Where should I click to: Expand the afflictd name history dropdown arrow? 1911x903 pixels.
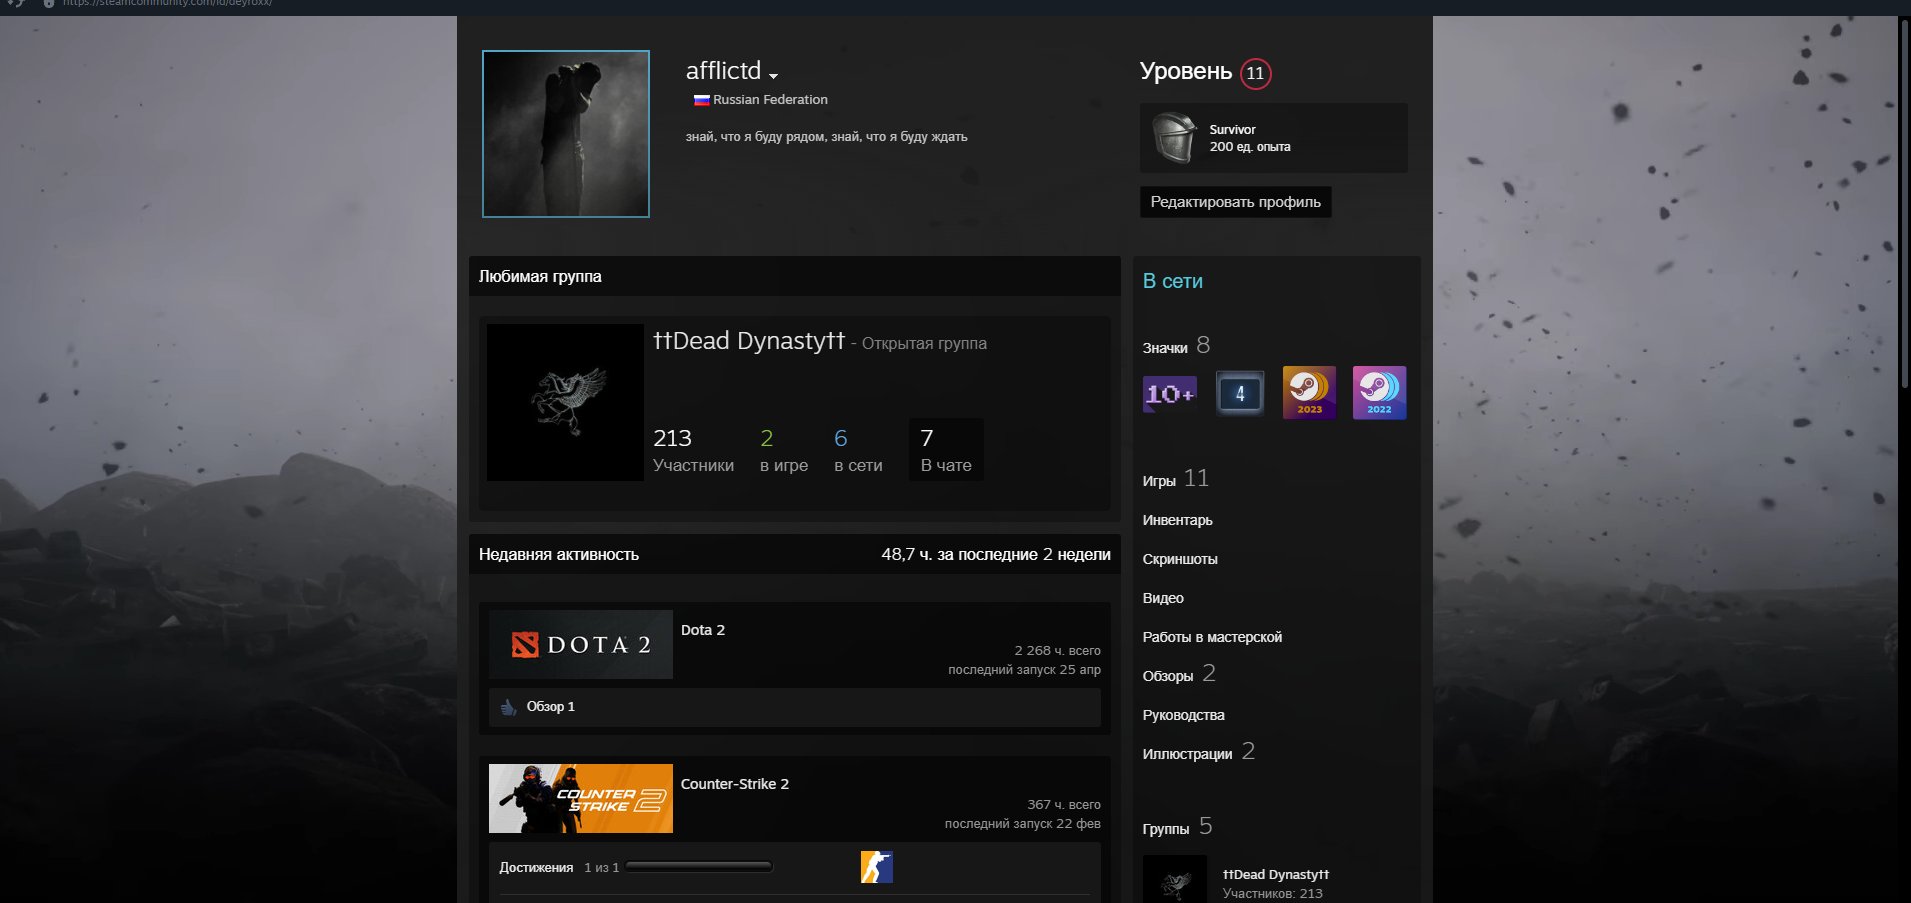click(x=773, y=76)
